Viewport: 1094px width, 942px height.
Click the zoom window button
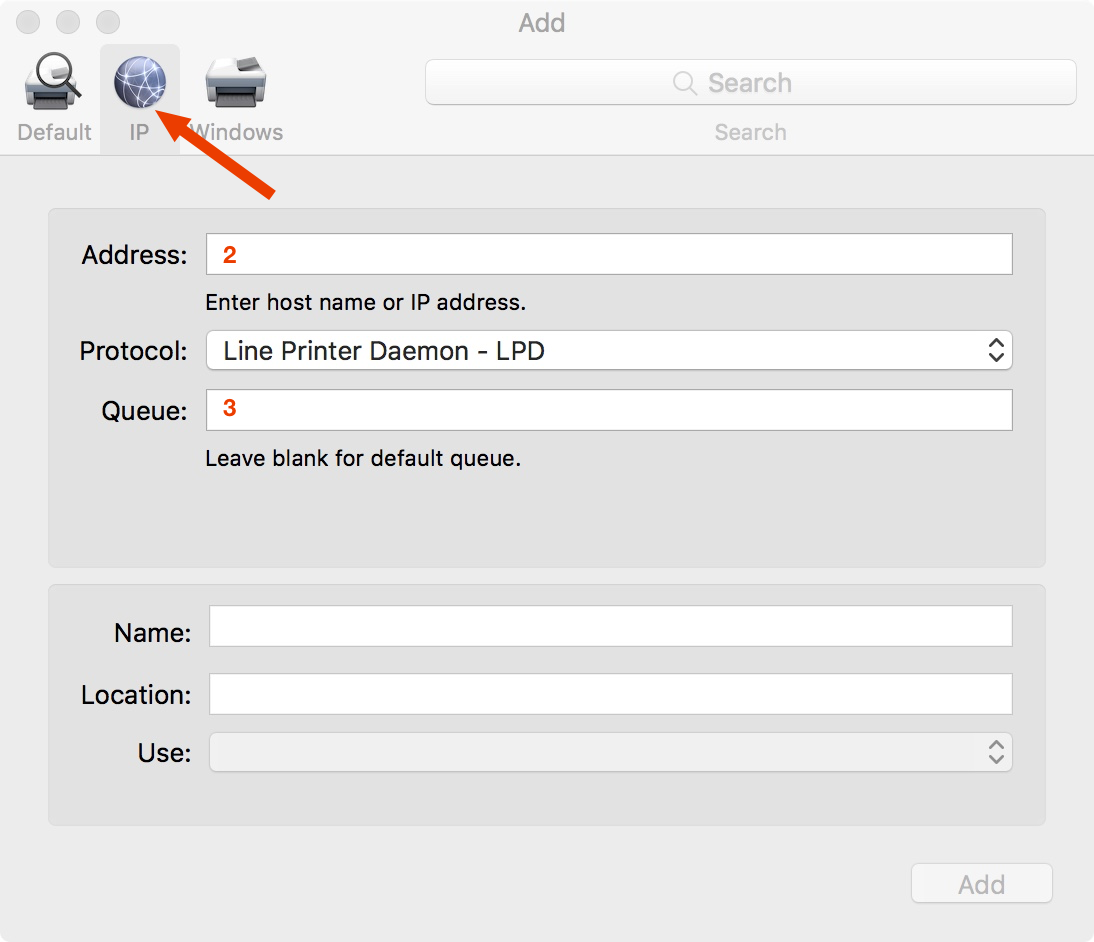(107, 22)
